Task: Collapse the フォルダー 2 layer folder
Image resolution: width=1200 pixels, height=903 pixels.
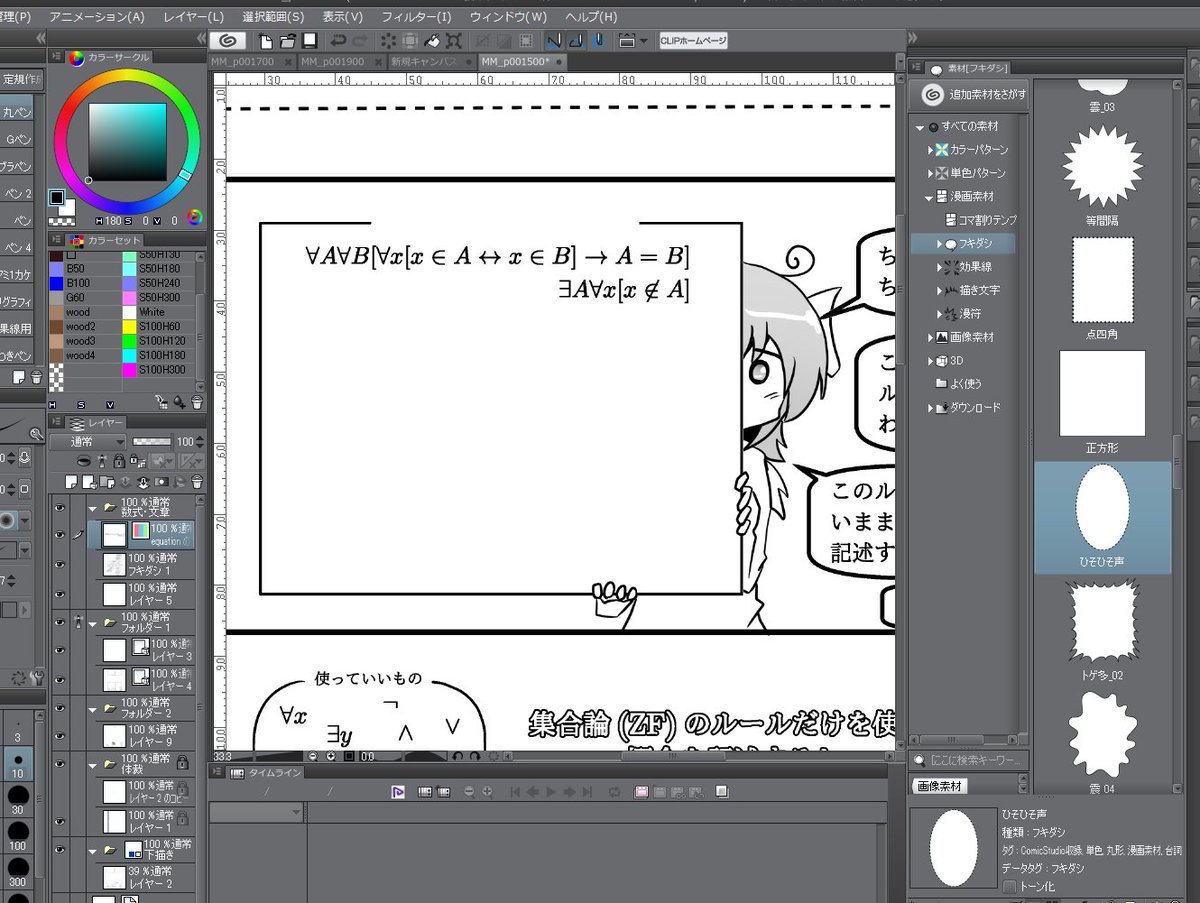Action: pyautogui.click(x=94, y=708)
